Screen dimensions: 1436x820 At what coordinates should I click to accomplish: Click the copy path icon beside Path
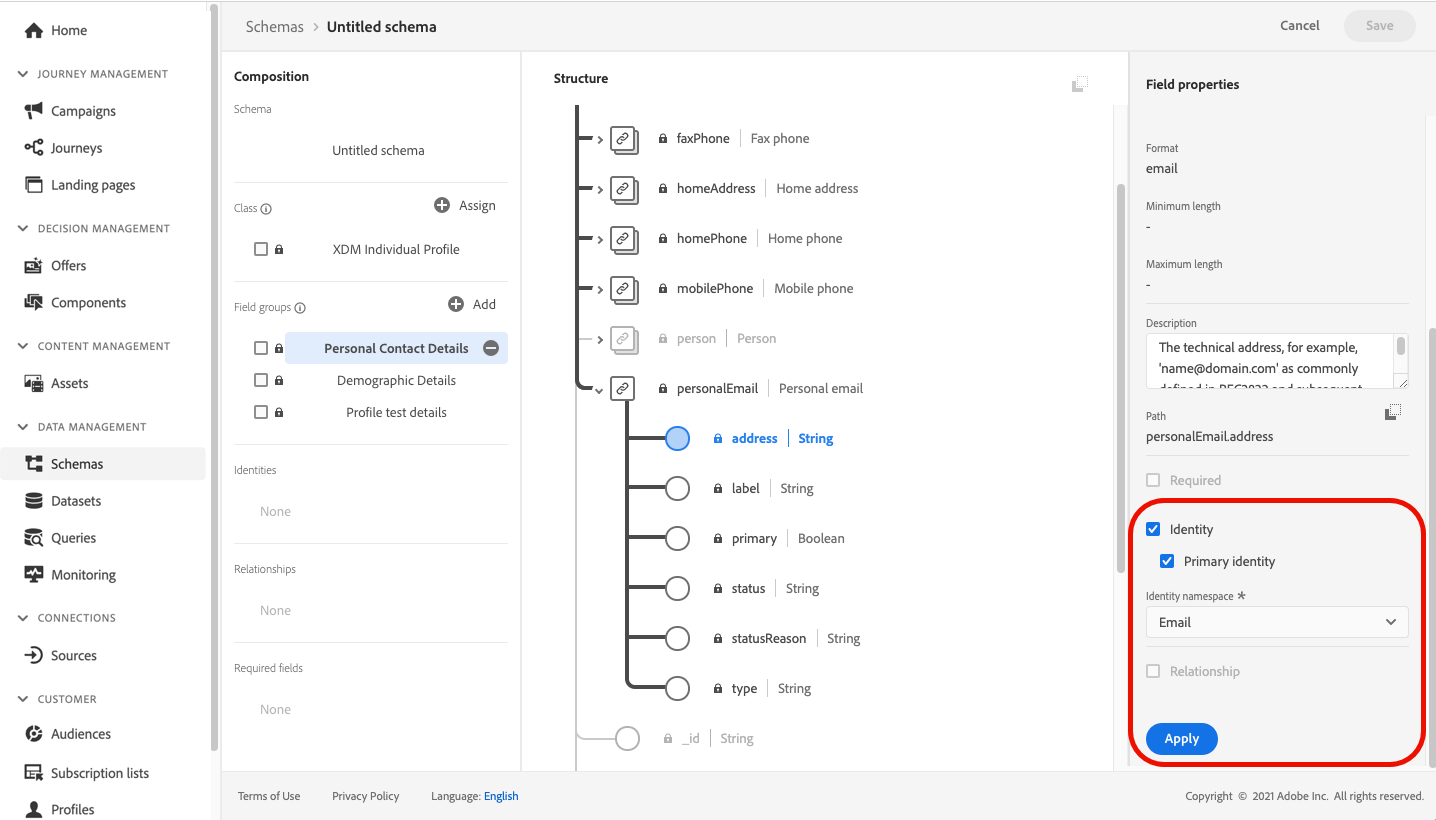point(1393,412)
